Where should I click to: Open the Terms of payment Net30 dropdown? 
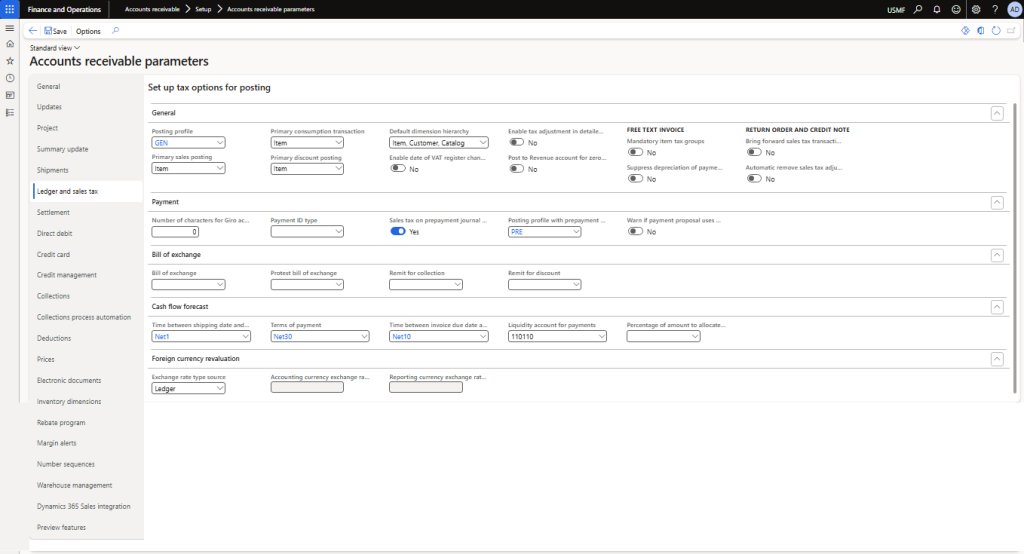pos(307,337)
